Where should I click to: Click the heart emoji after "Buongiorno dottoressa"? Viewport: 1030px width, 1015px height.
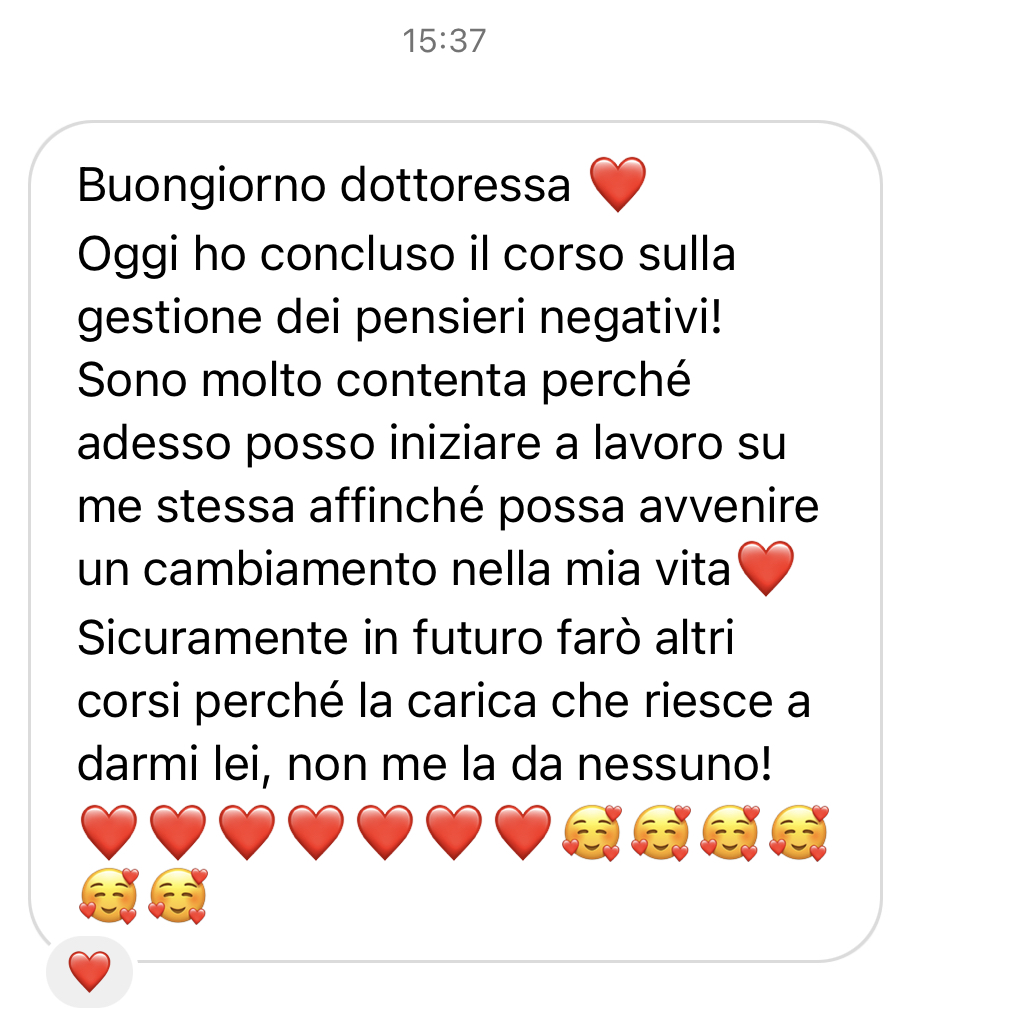click(617, 185)
